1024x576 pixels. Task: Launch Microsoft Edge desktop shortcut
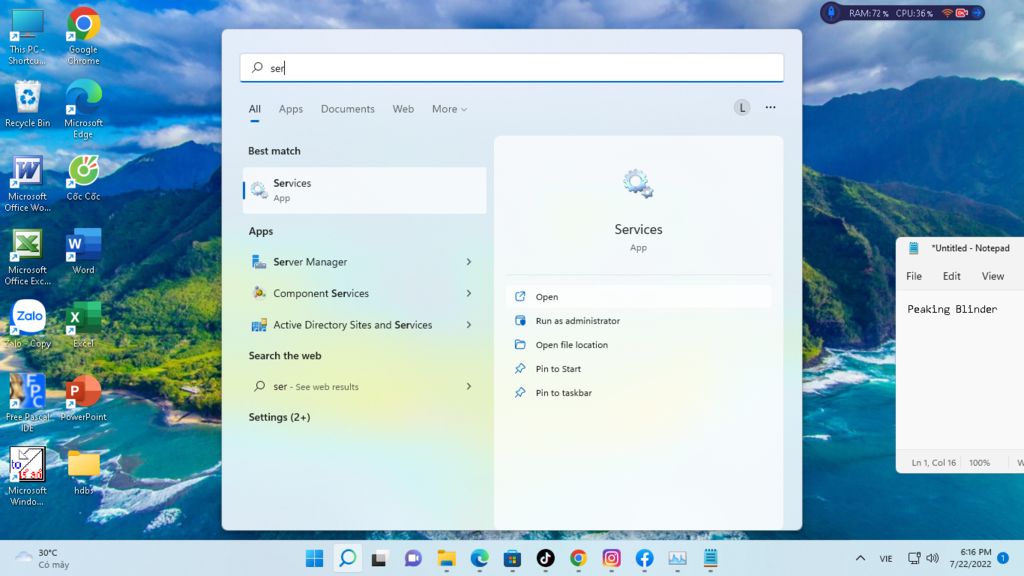[84, 110]
